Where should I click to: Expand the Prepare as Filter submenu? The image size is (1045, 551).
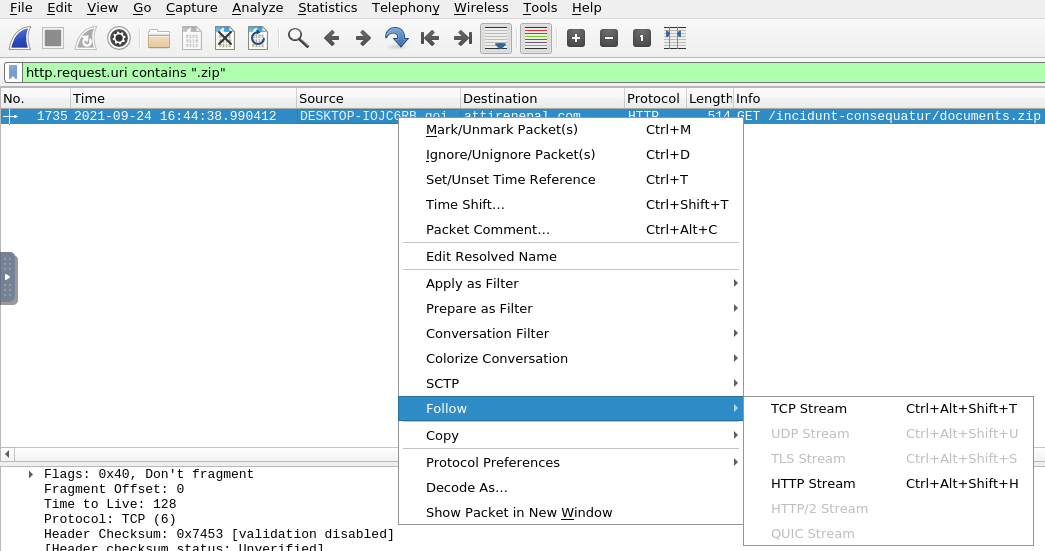coord(570,308)
